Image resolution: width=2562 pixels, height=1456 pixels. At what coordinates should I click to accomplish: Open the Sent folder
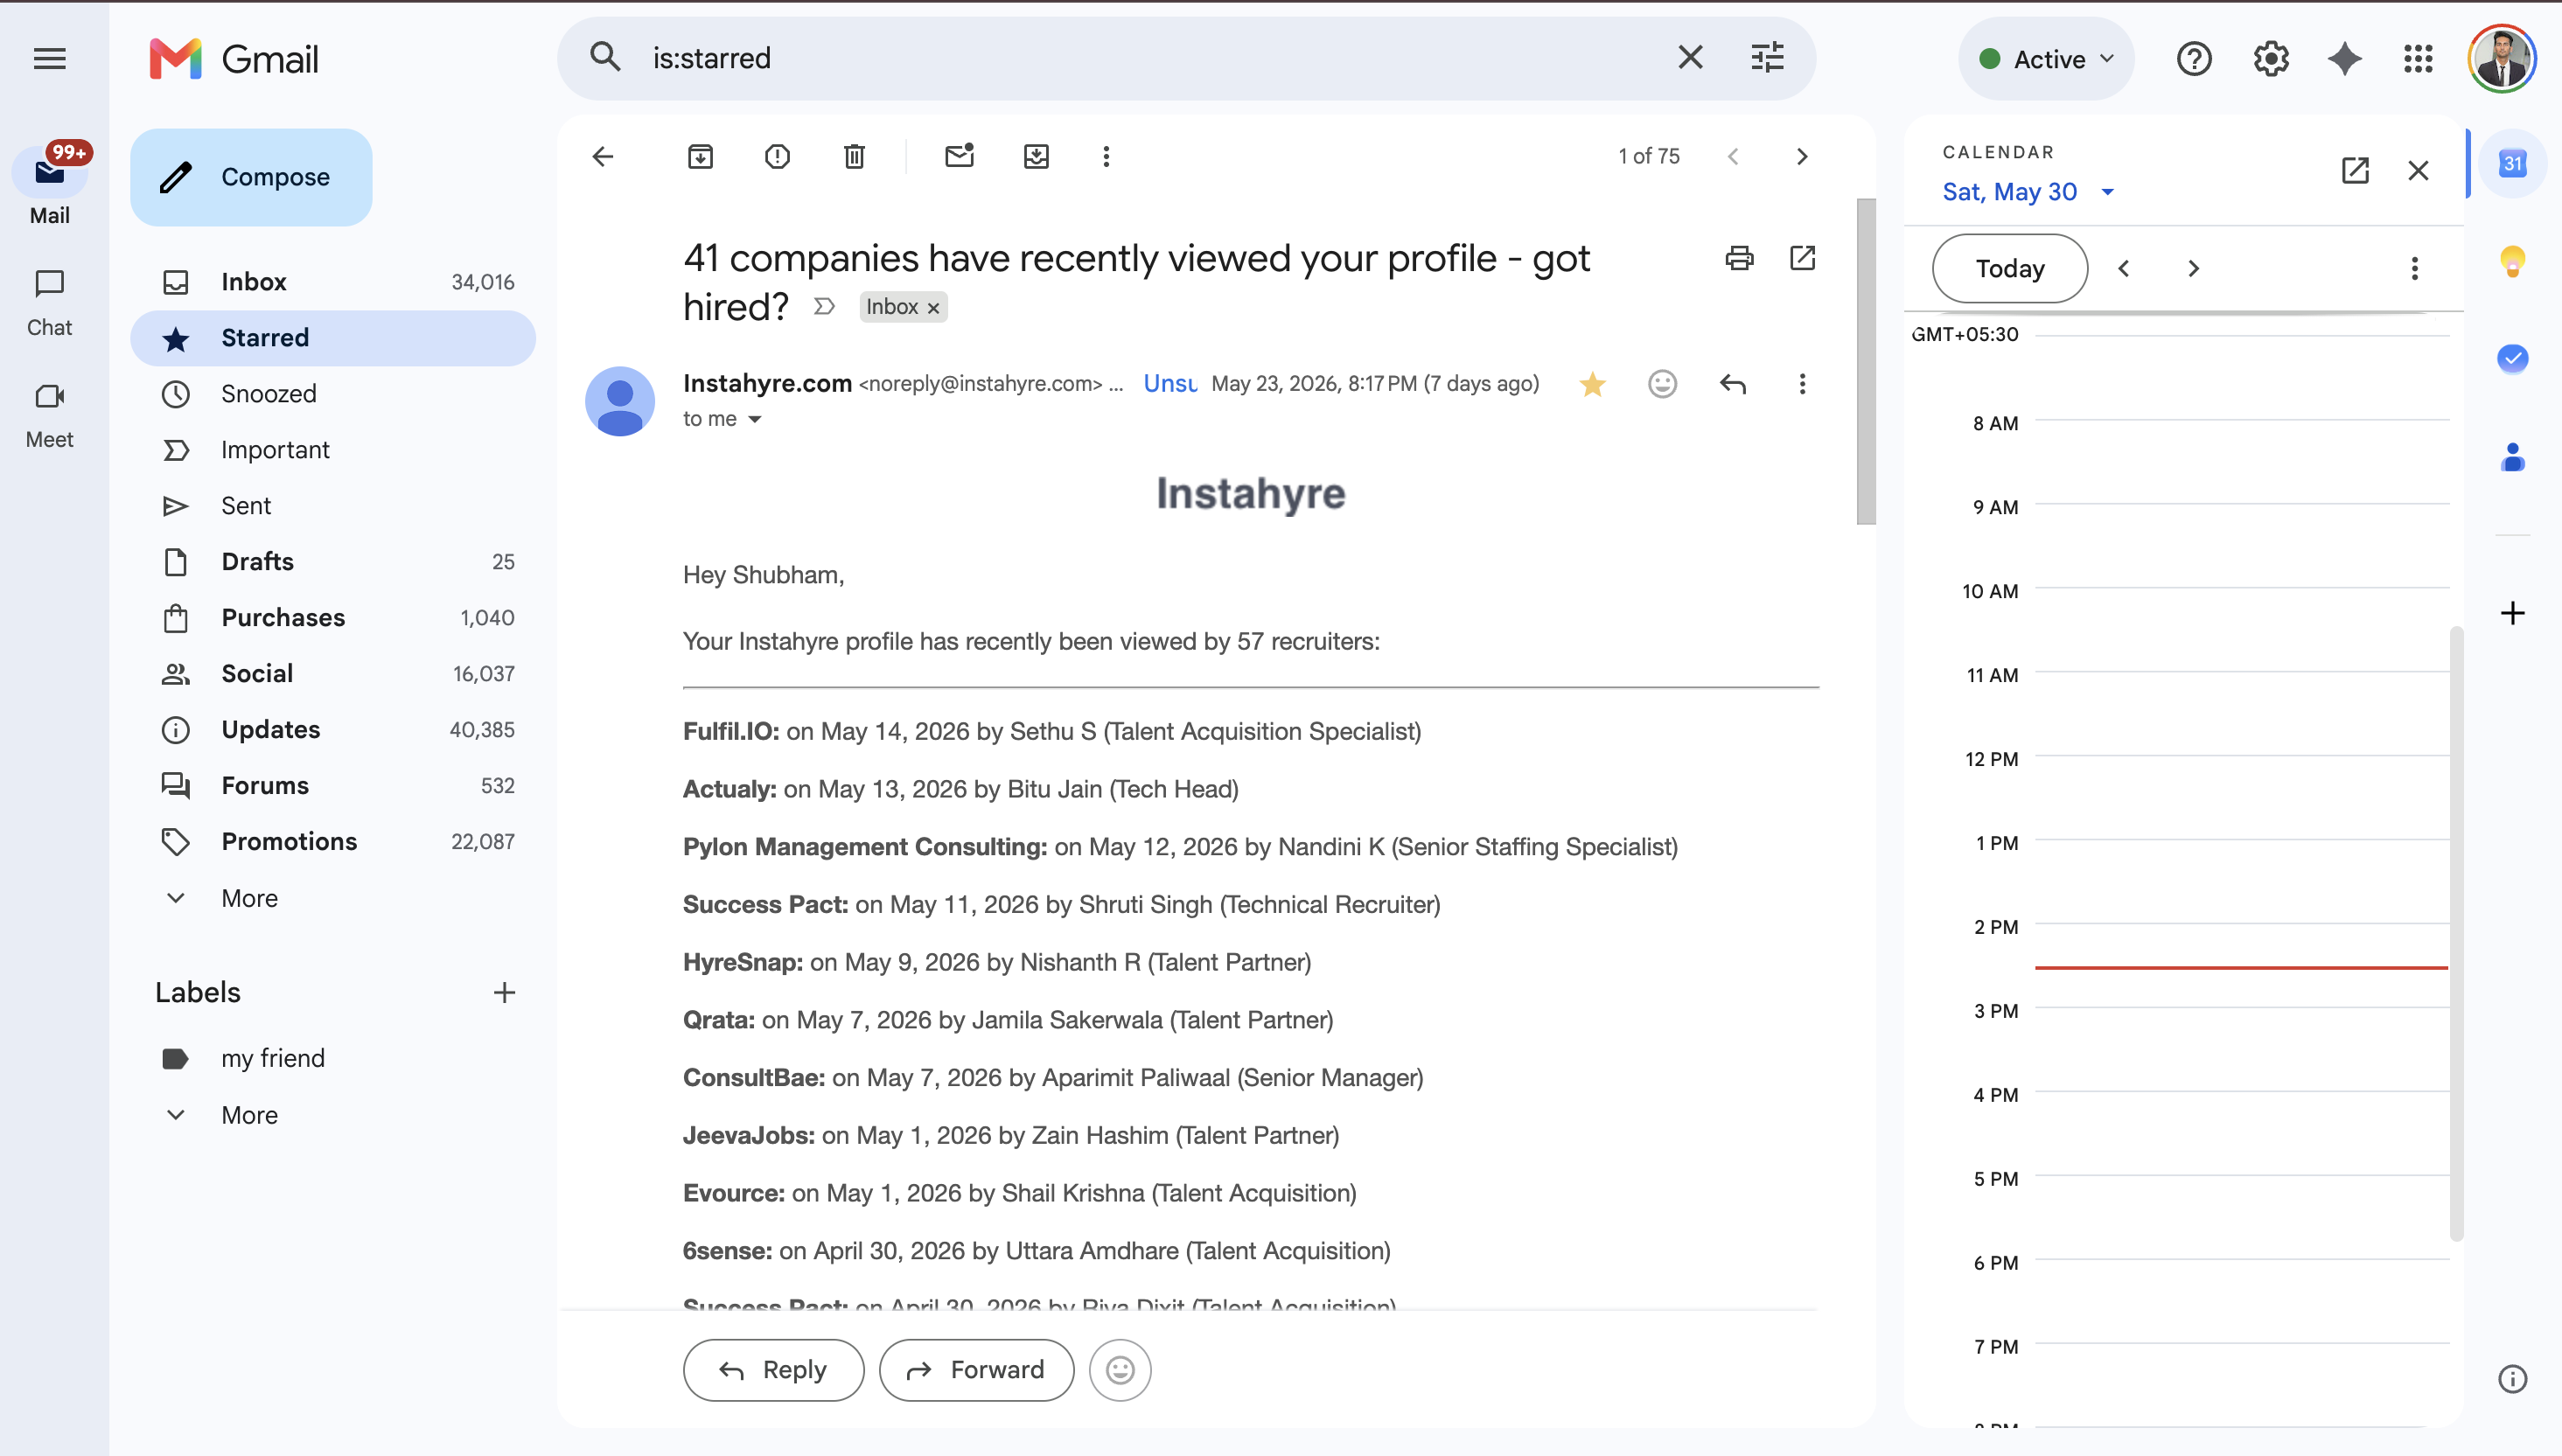pyautogui.click(x=333, y=506)
